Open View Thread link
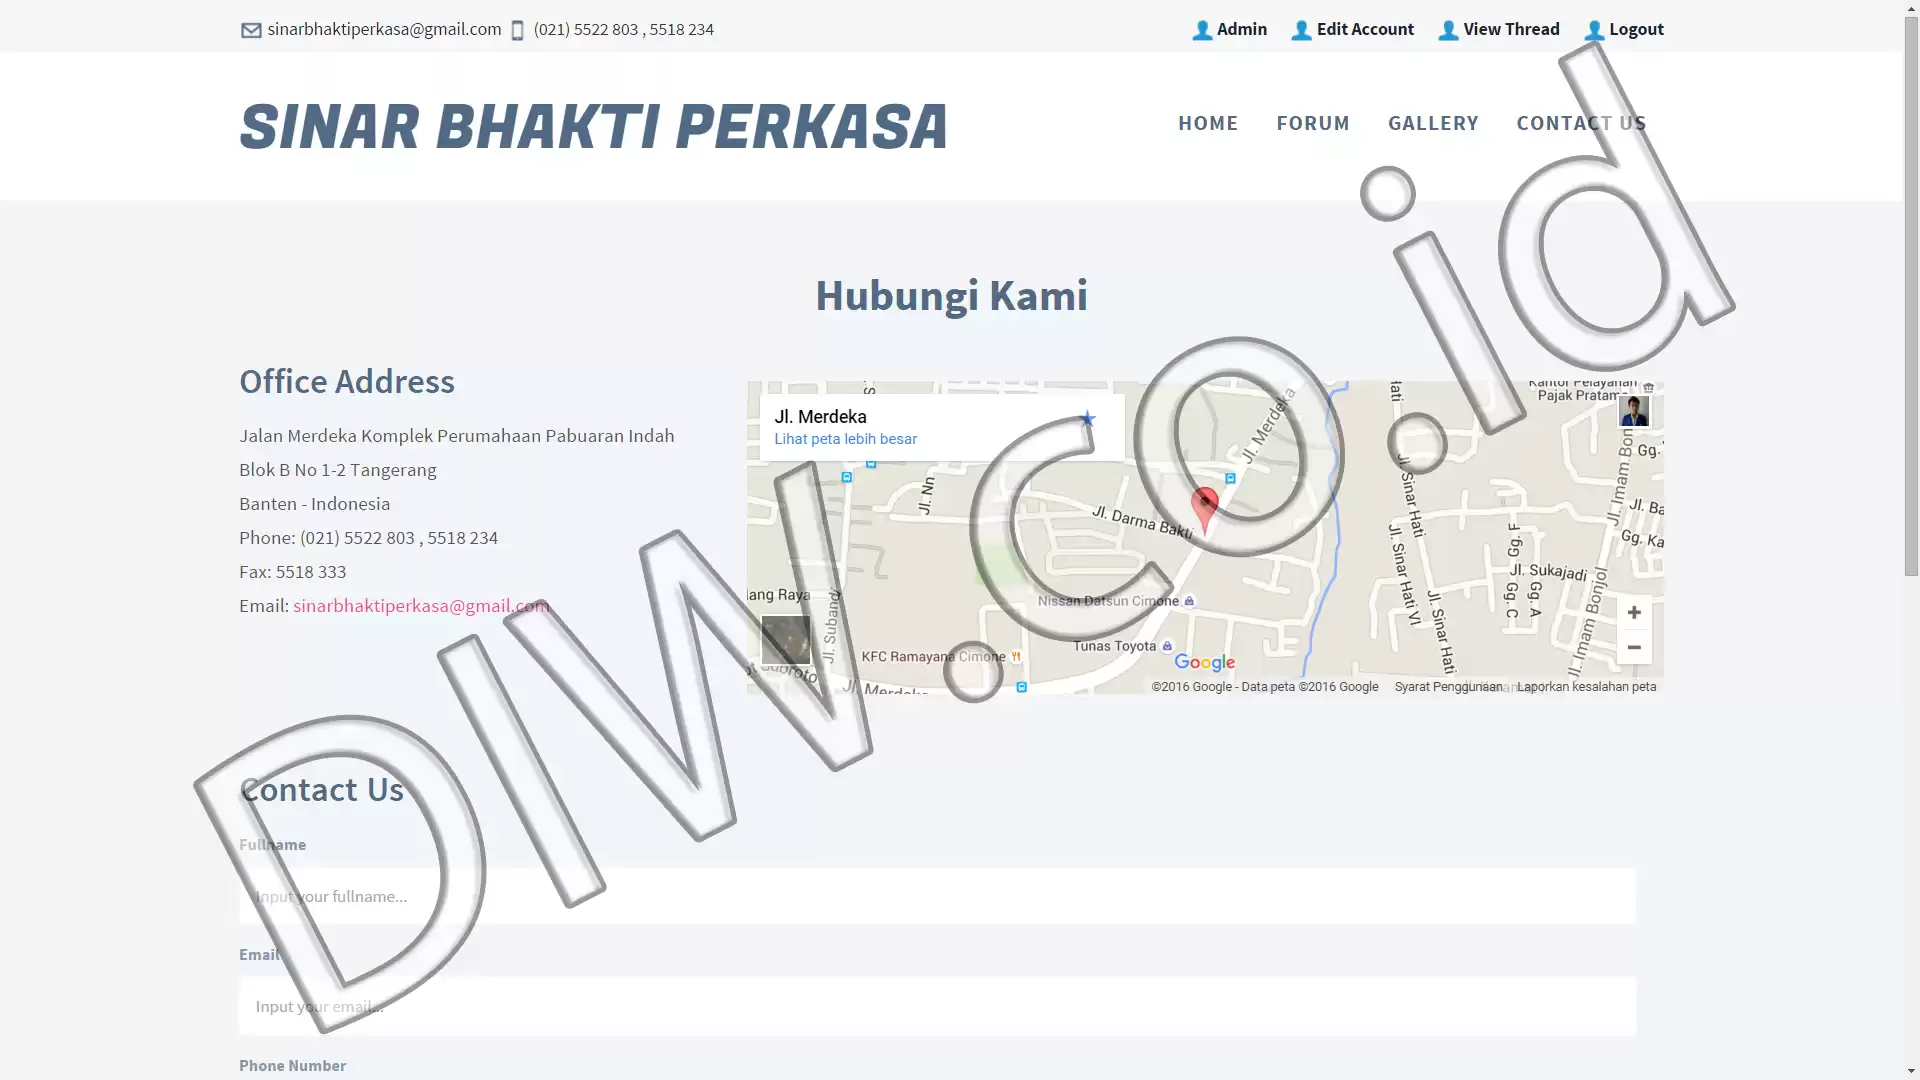This screenshot has height=1080, width=1920. coord(1511,29)
